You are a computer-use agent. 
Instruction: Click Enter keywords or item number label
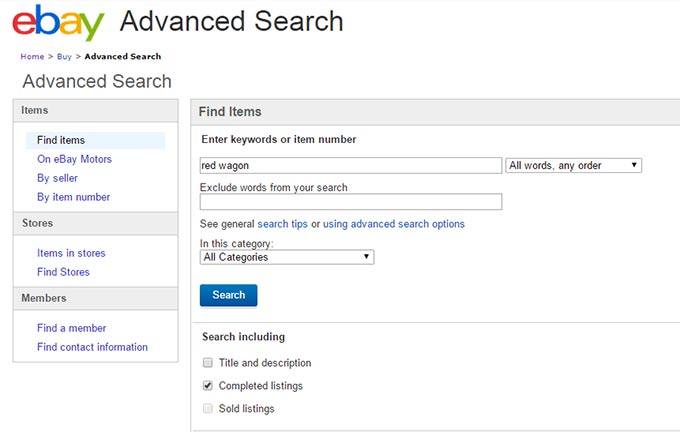(x=279, y=140)
